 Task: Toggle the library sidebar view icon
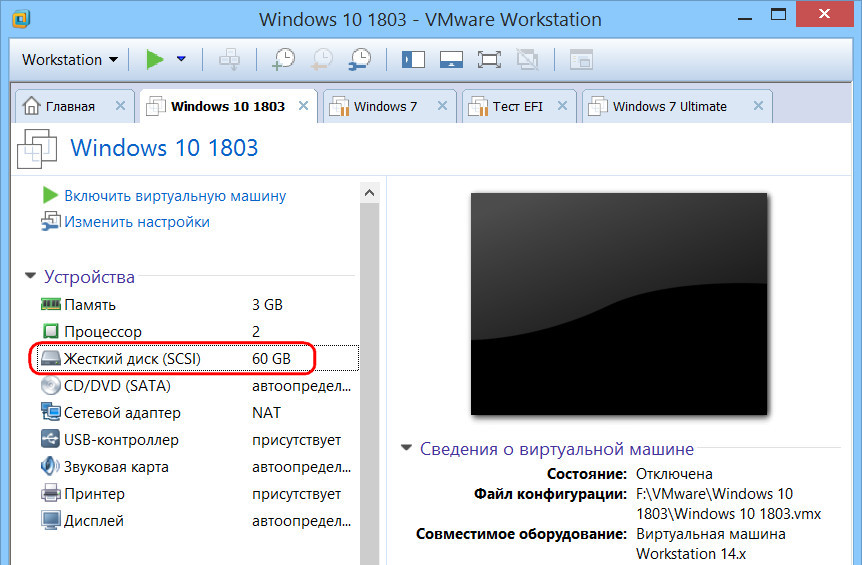pyautogui.click(x=413, y=59)
